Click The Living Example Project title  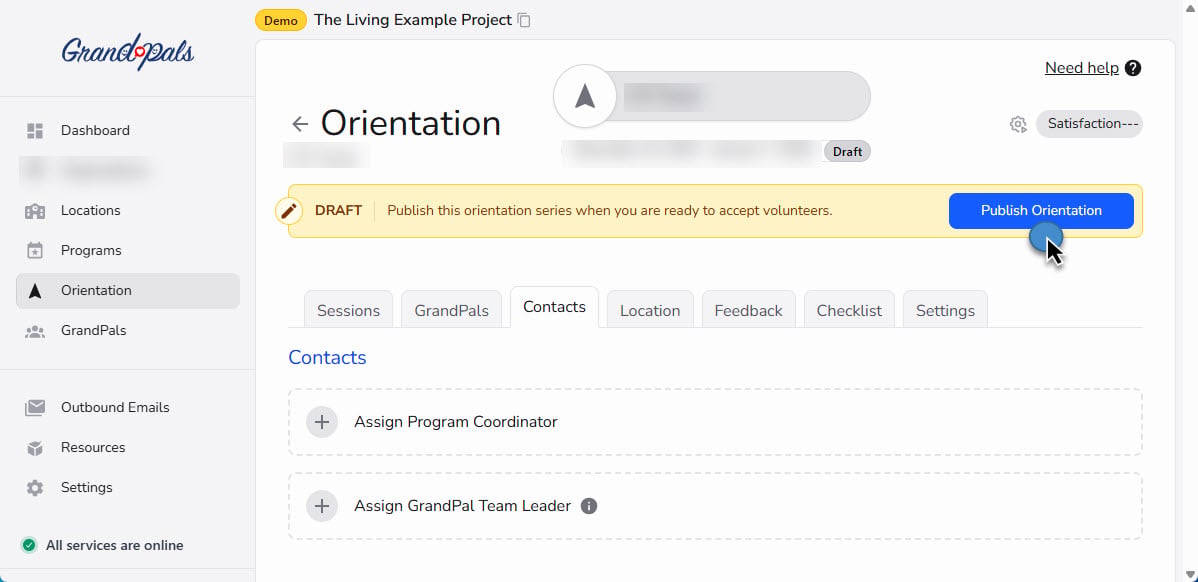pos(413,20)
